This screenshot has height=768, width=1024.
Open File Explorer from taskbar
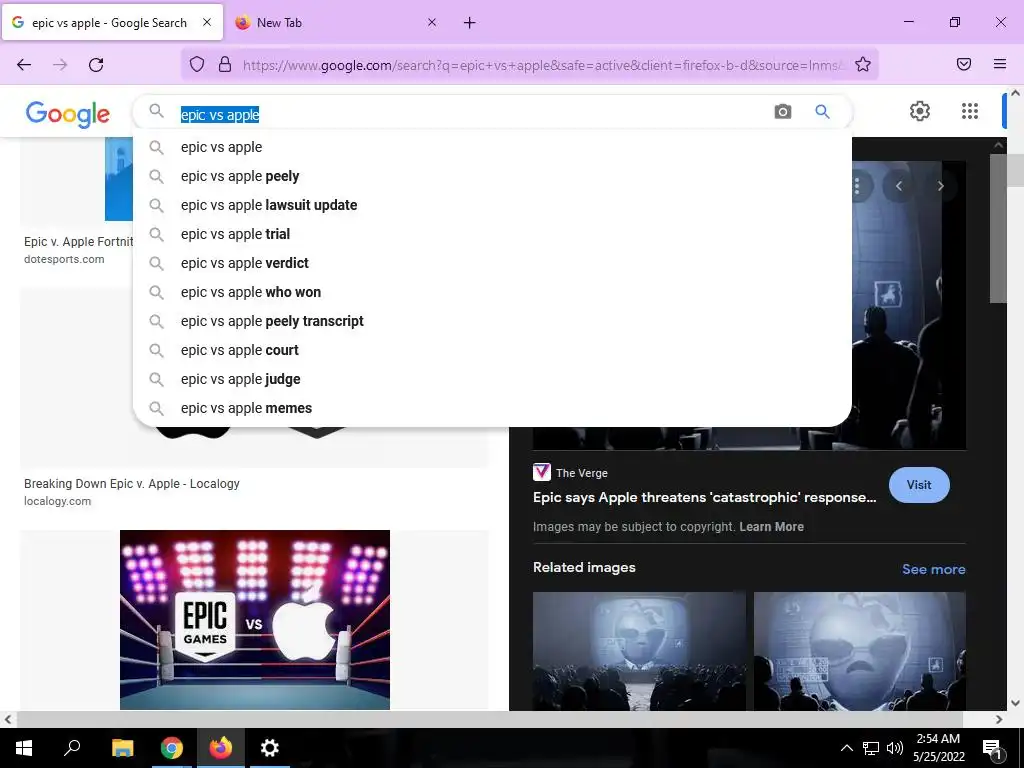pyautogui.click(x=122, y=748)
